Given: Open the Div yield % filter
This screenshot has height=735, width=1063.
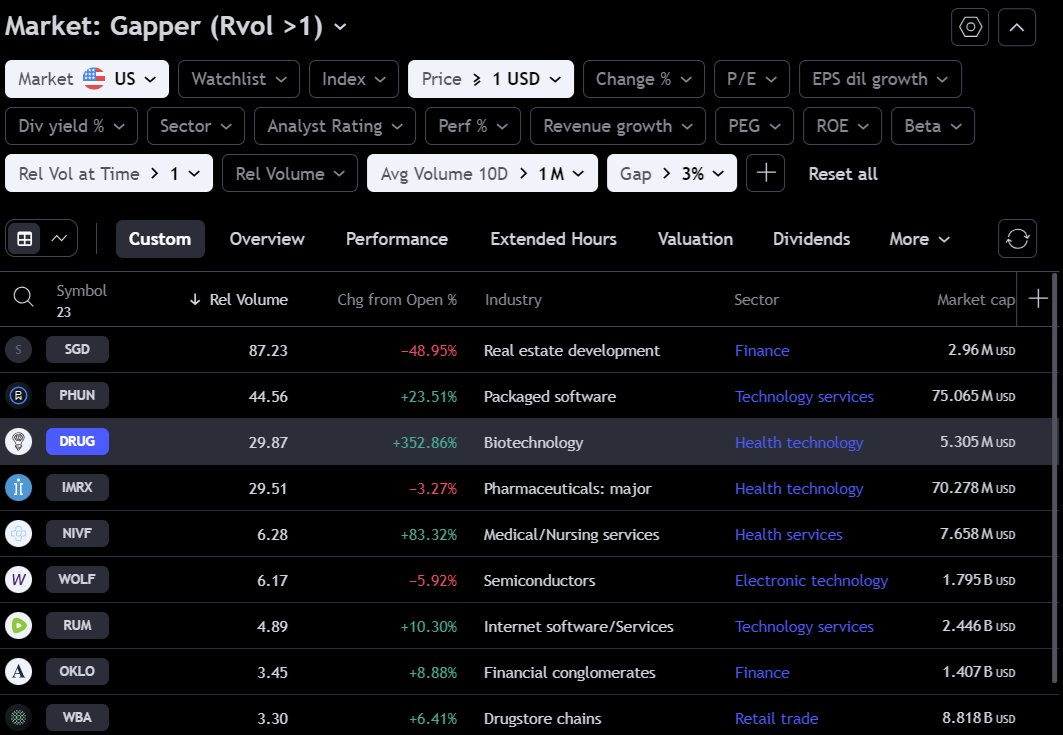Looking at the screenshot, I should (x=71, y=126).
